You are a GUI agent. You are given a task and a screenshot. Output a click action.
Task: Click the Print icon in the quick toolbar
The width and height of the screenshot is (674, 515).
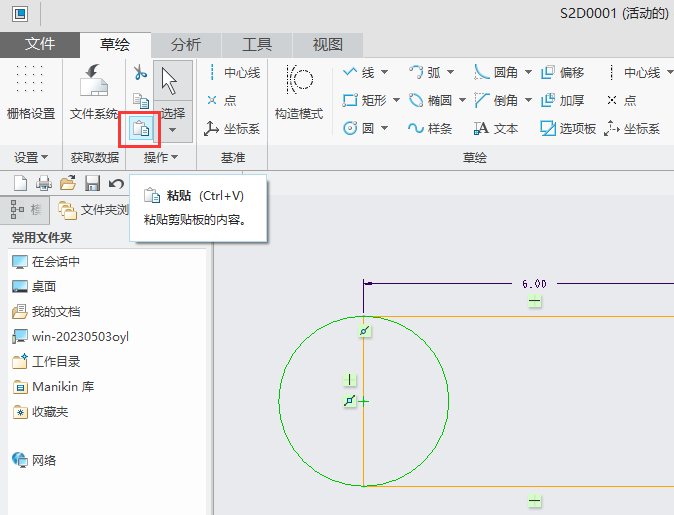click(44, 184)
